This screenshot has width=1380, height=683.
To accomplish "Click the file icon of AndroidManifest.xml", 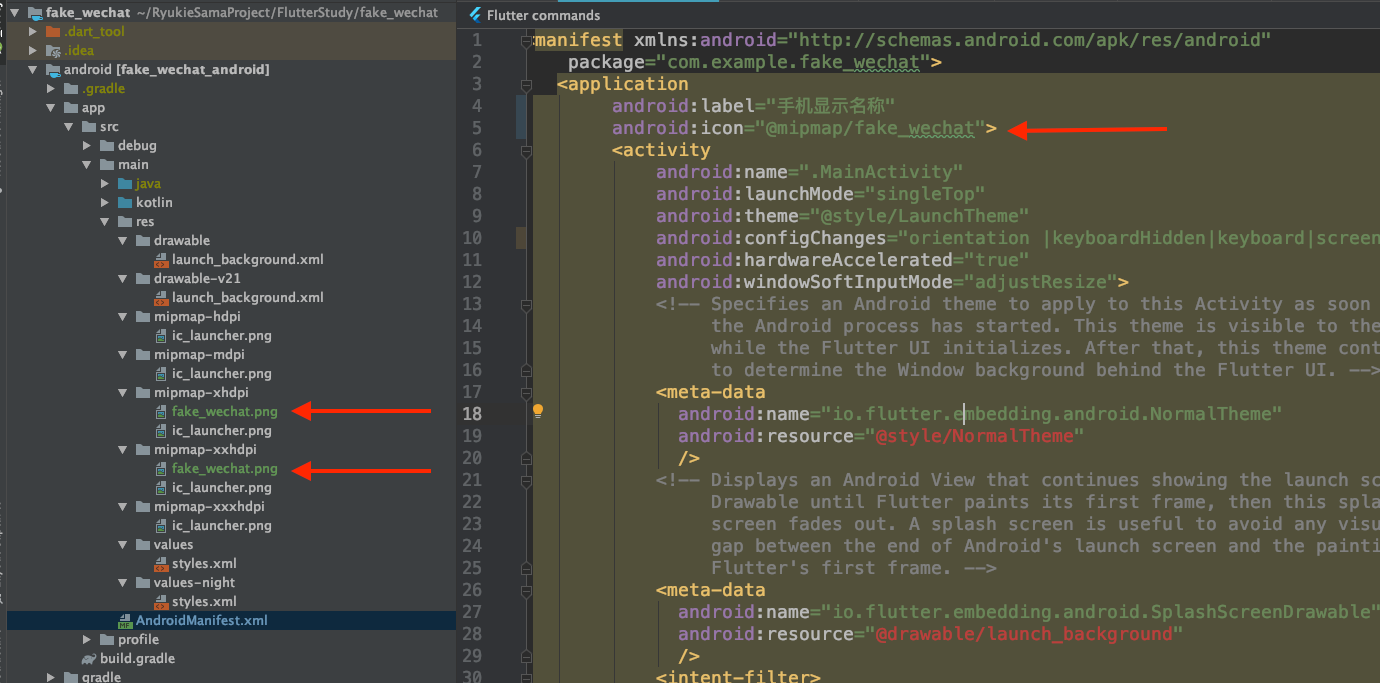I will [125, 621].
